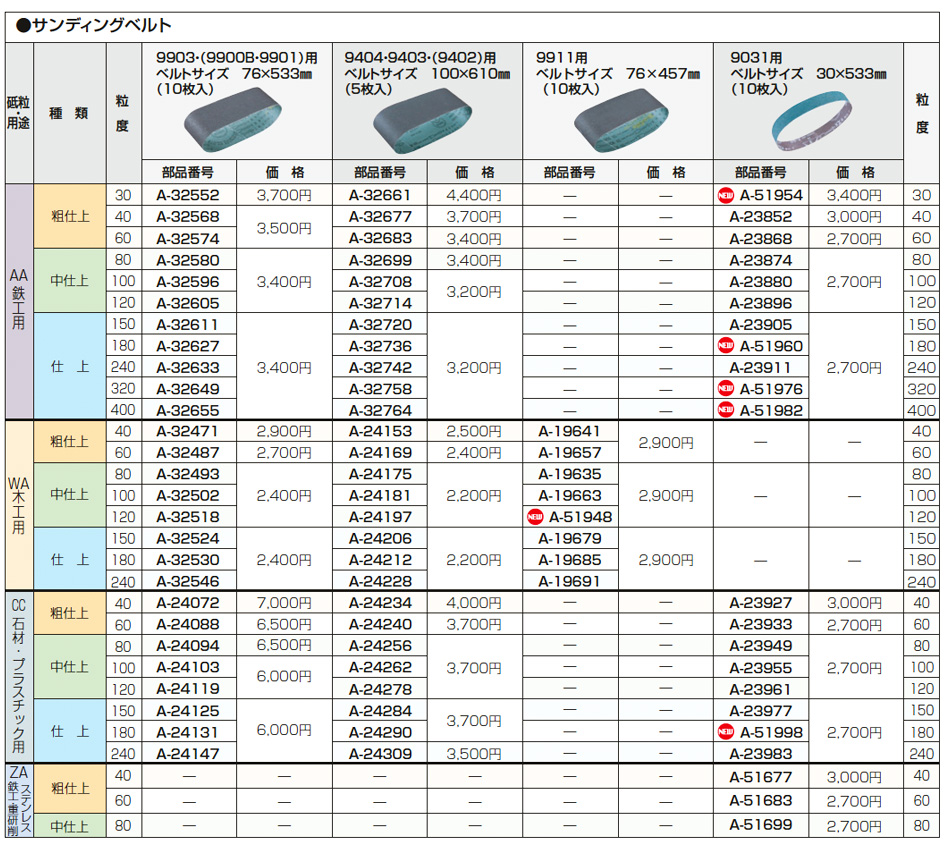
Task: Select the サンディングベルト section title
Action: [94, 26]
